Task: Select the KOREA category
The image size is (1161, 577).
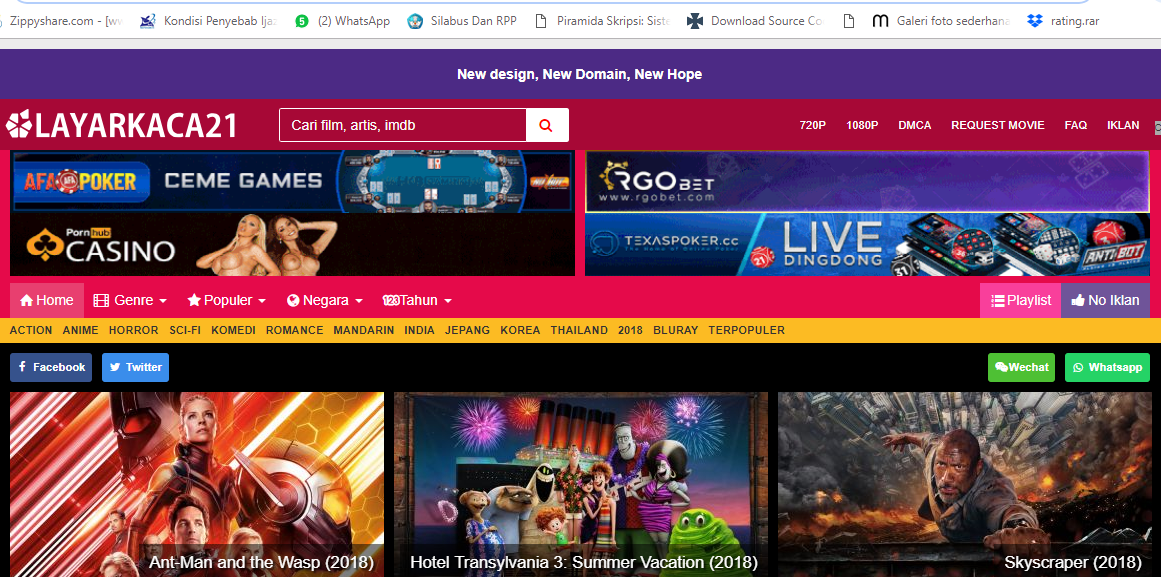Action: pos(521,330)
